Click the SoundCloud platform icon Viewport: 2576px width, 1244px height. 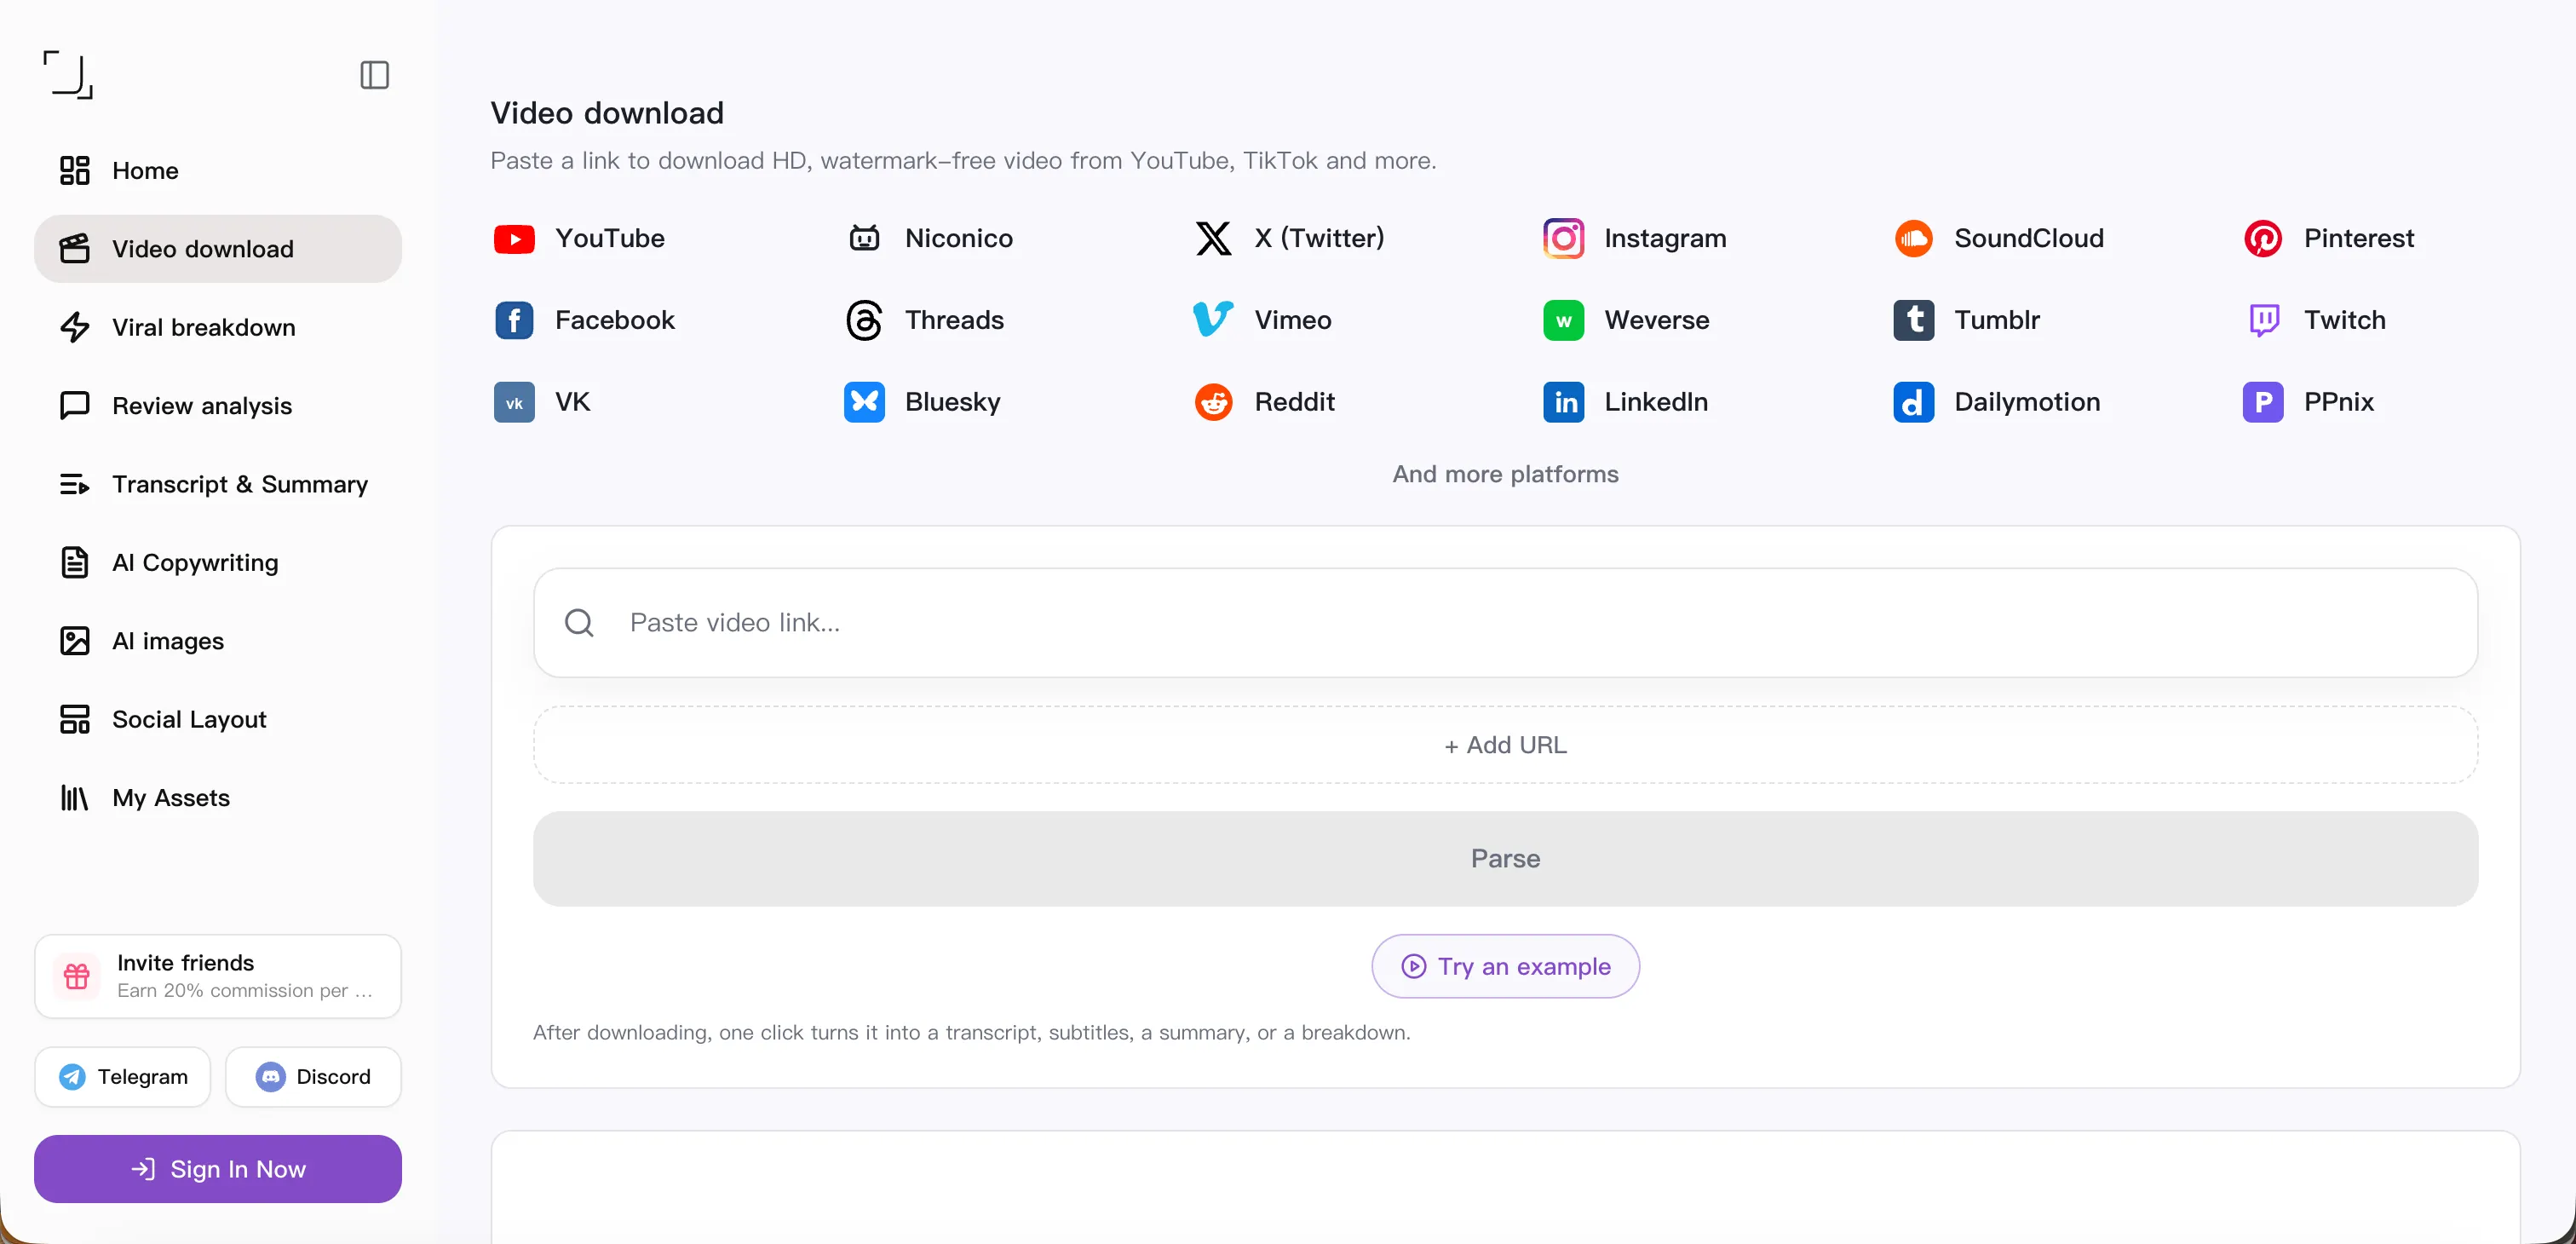coord(1914,239)
